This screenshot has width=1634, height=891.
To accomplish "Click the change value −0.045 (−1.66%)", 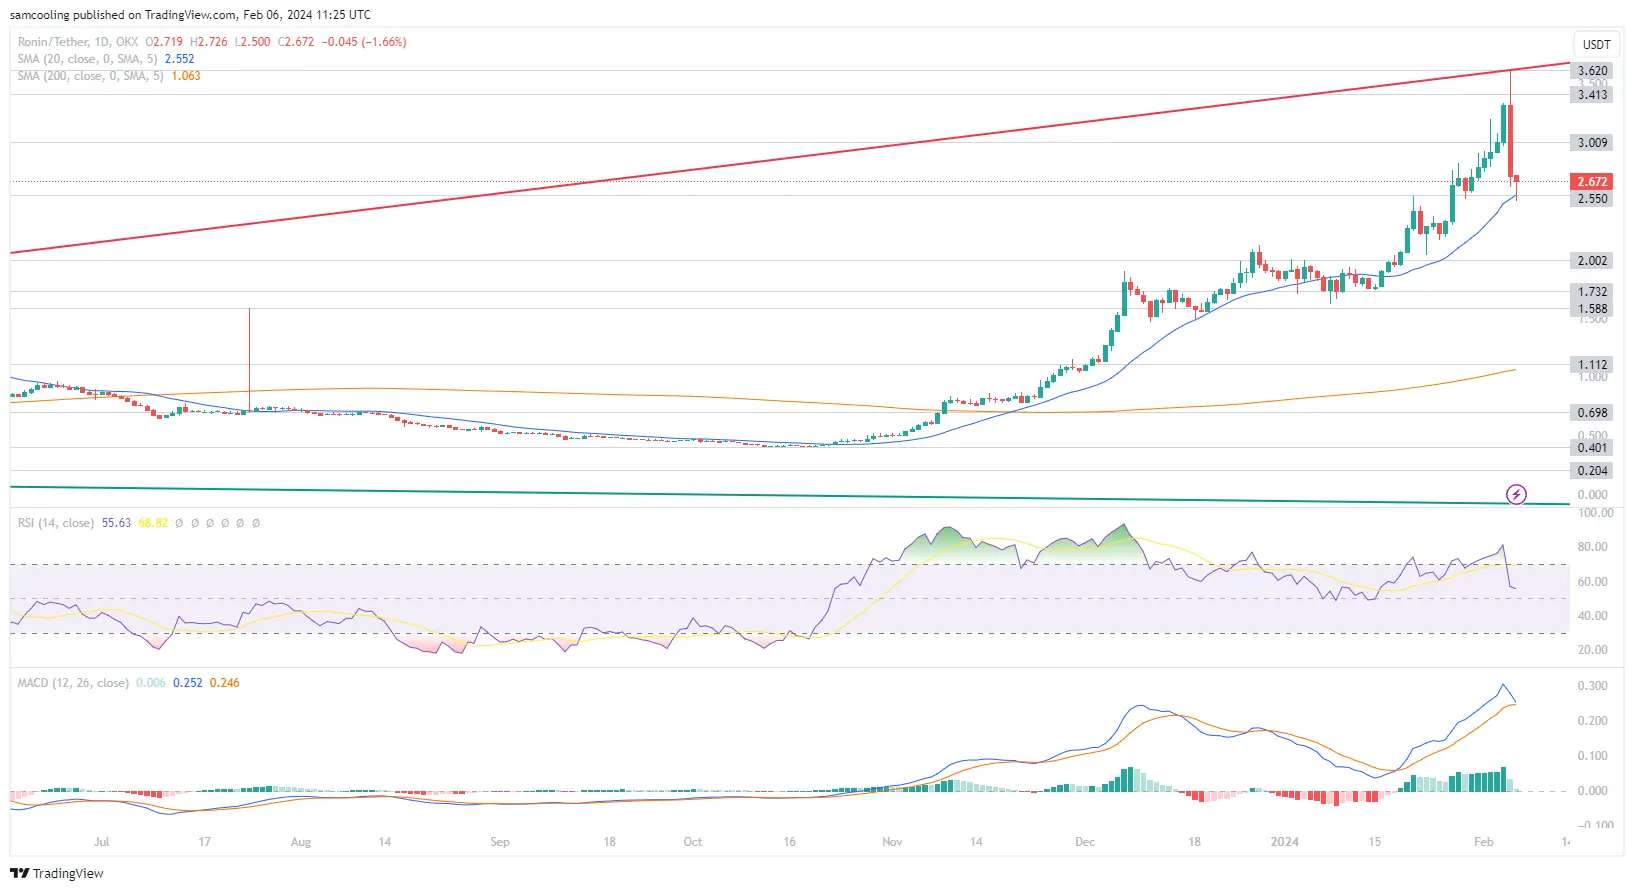I will coord(364,42).
